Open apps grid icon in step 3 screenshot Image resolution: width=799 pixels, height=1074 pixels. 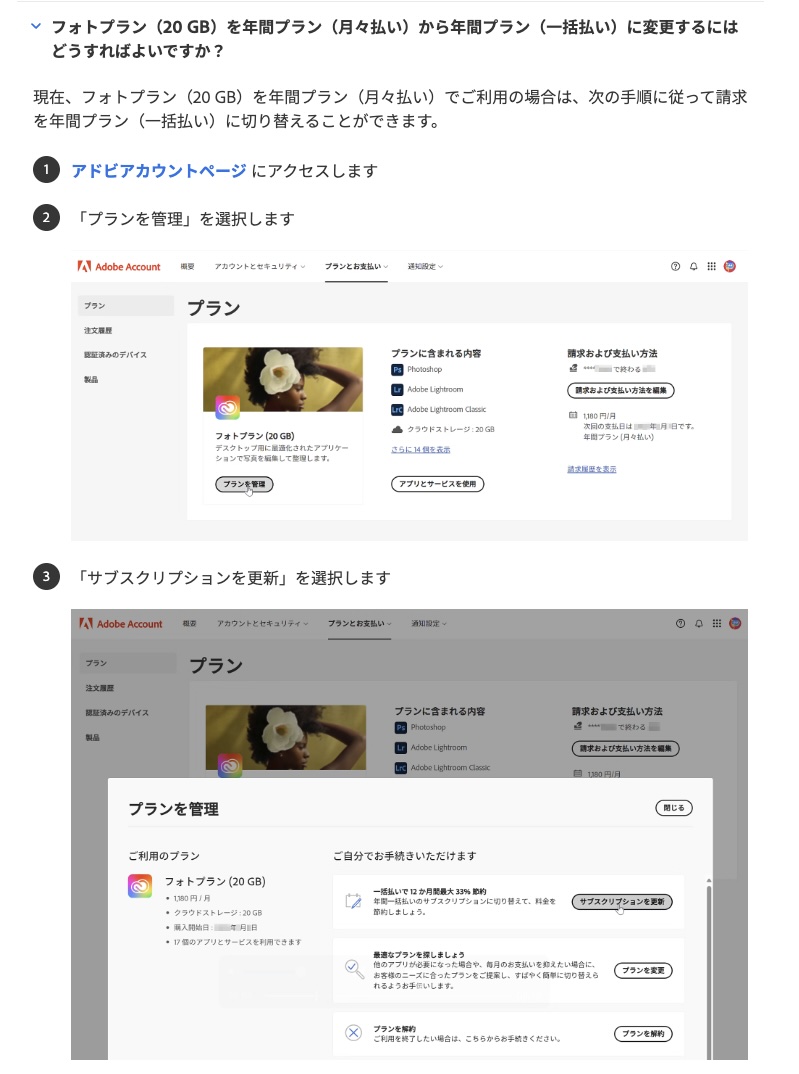click(717, 624)
